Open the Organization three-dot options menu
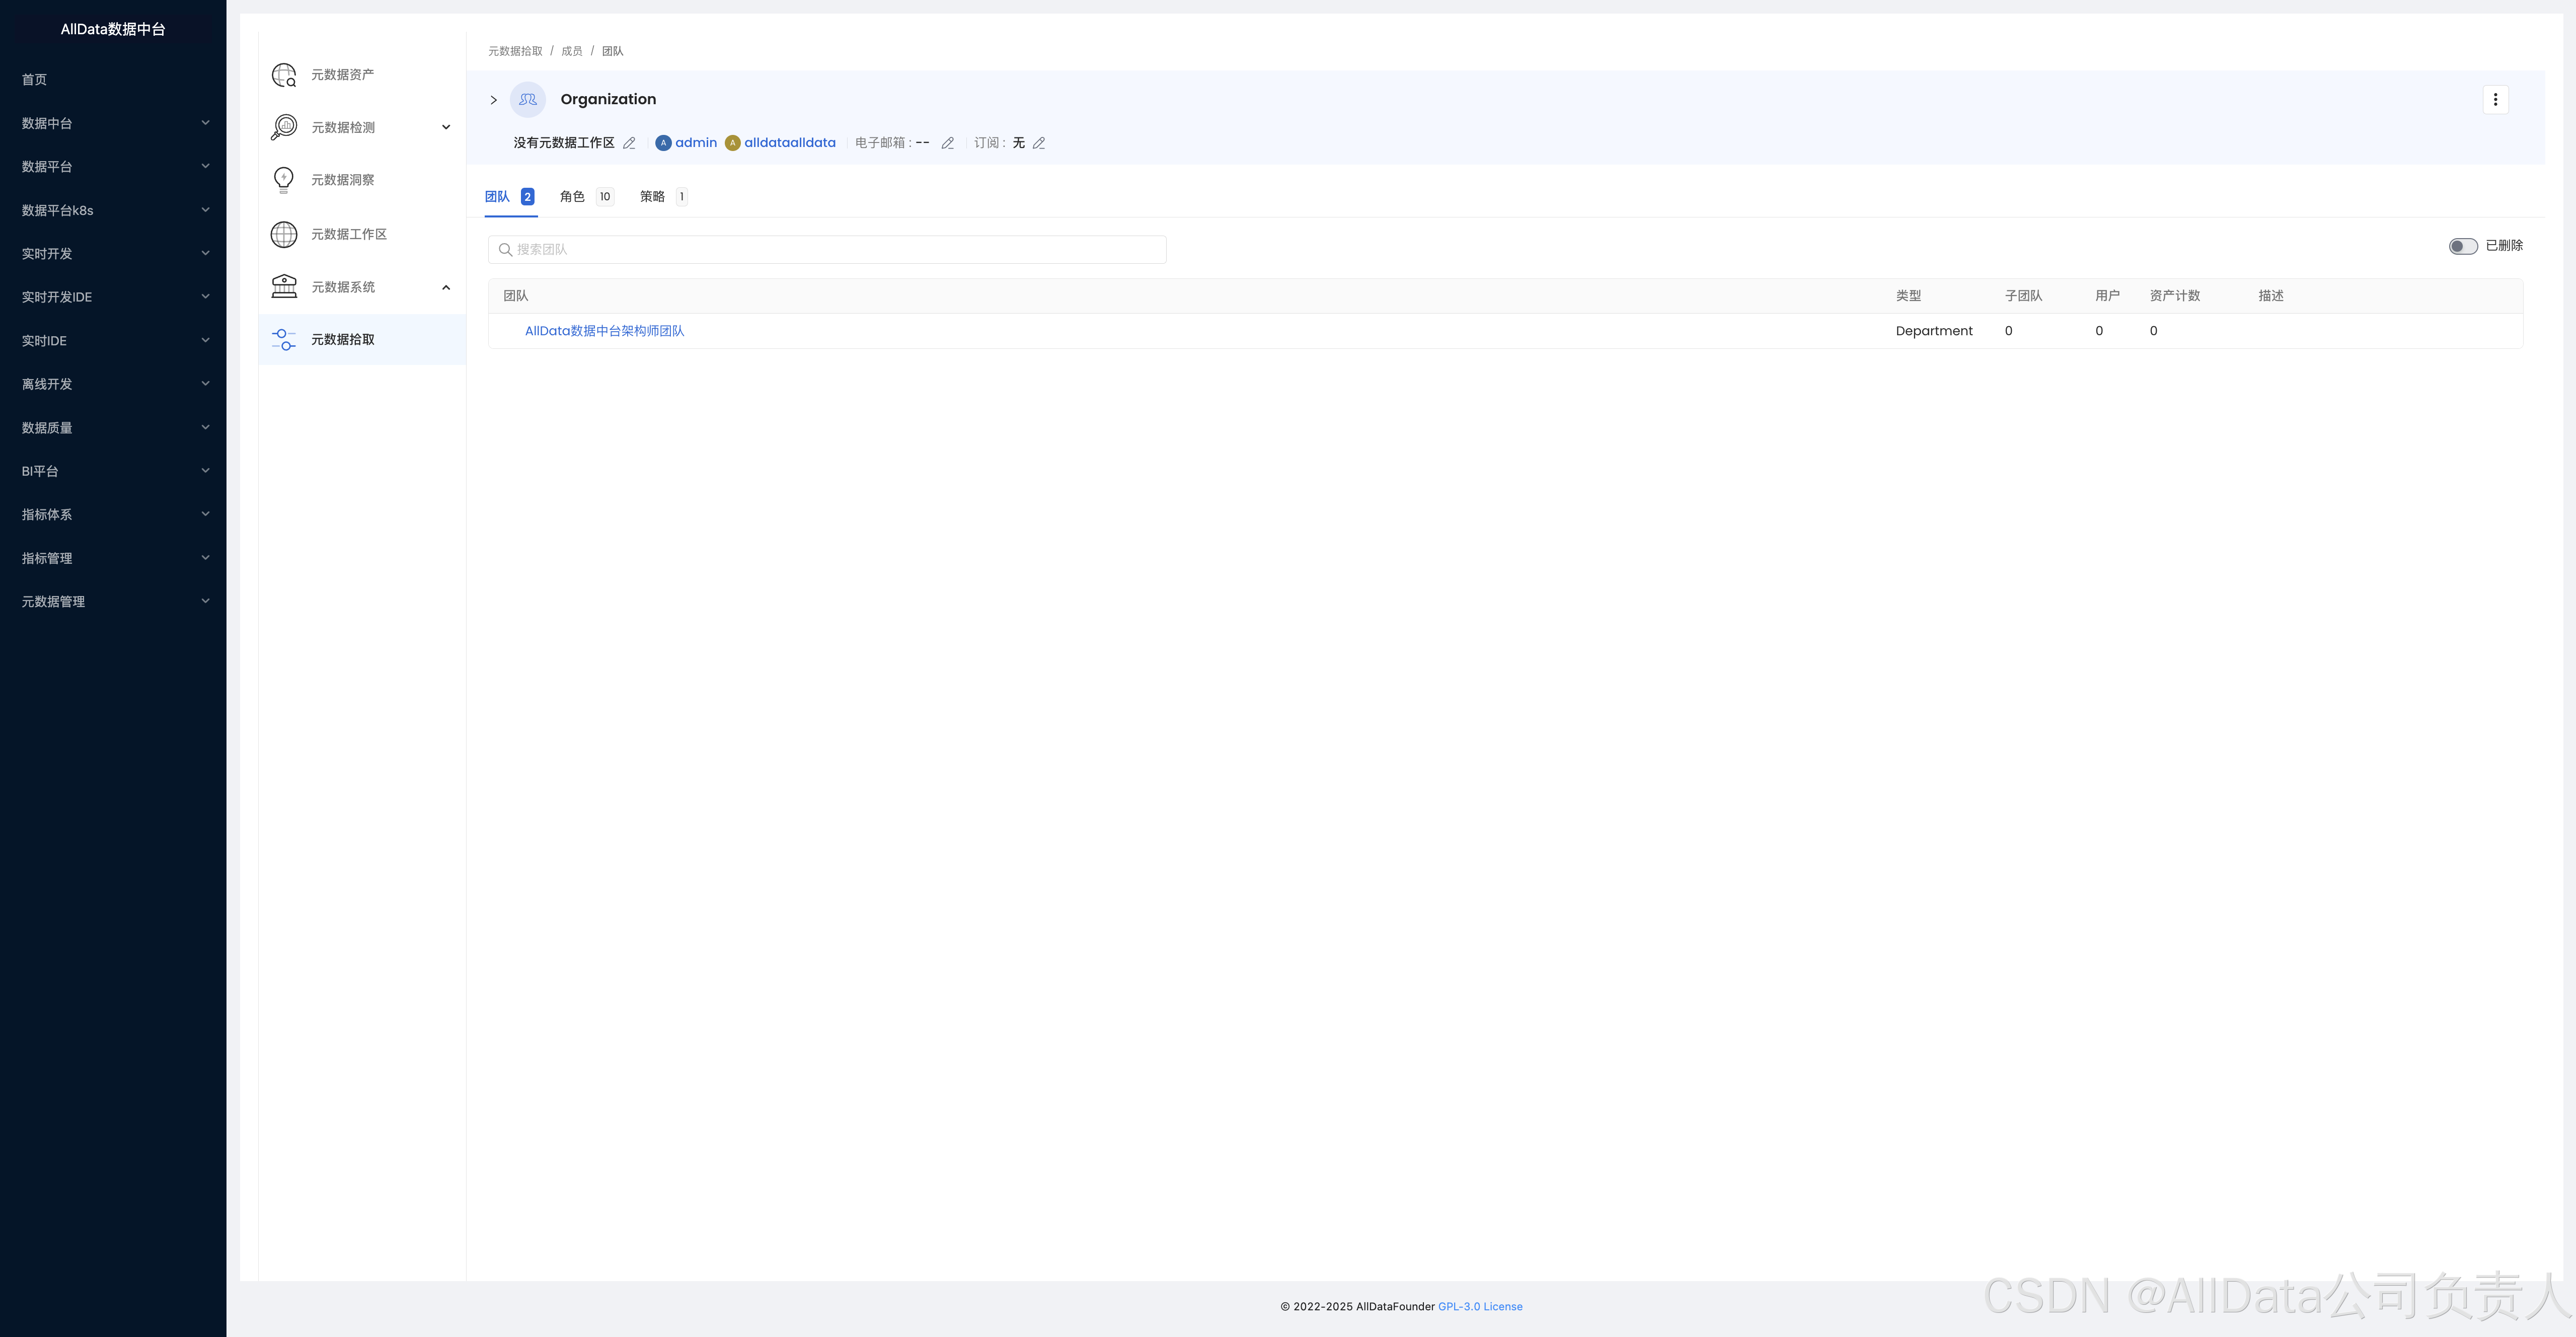This screenshot has height=1337, width=2576. coord(2495,100)
